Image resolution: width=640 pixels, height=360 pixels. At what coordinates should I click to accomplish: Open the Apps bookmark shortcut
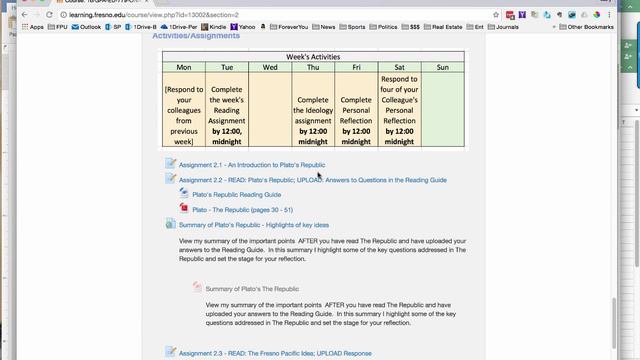coord(33,27)
